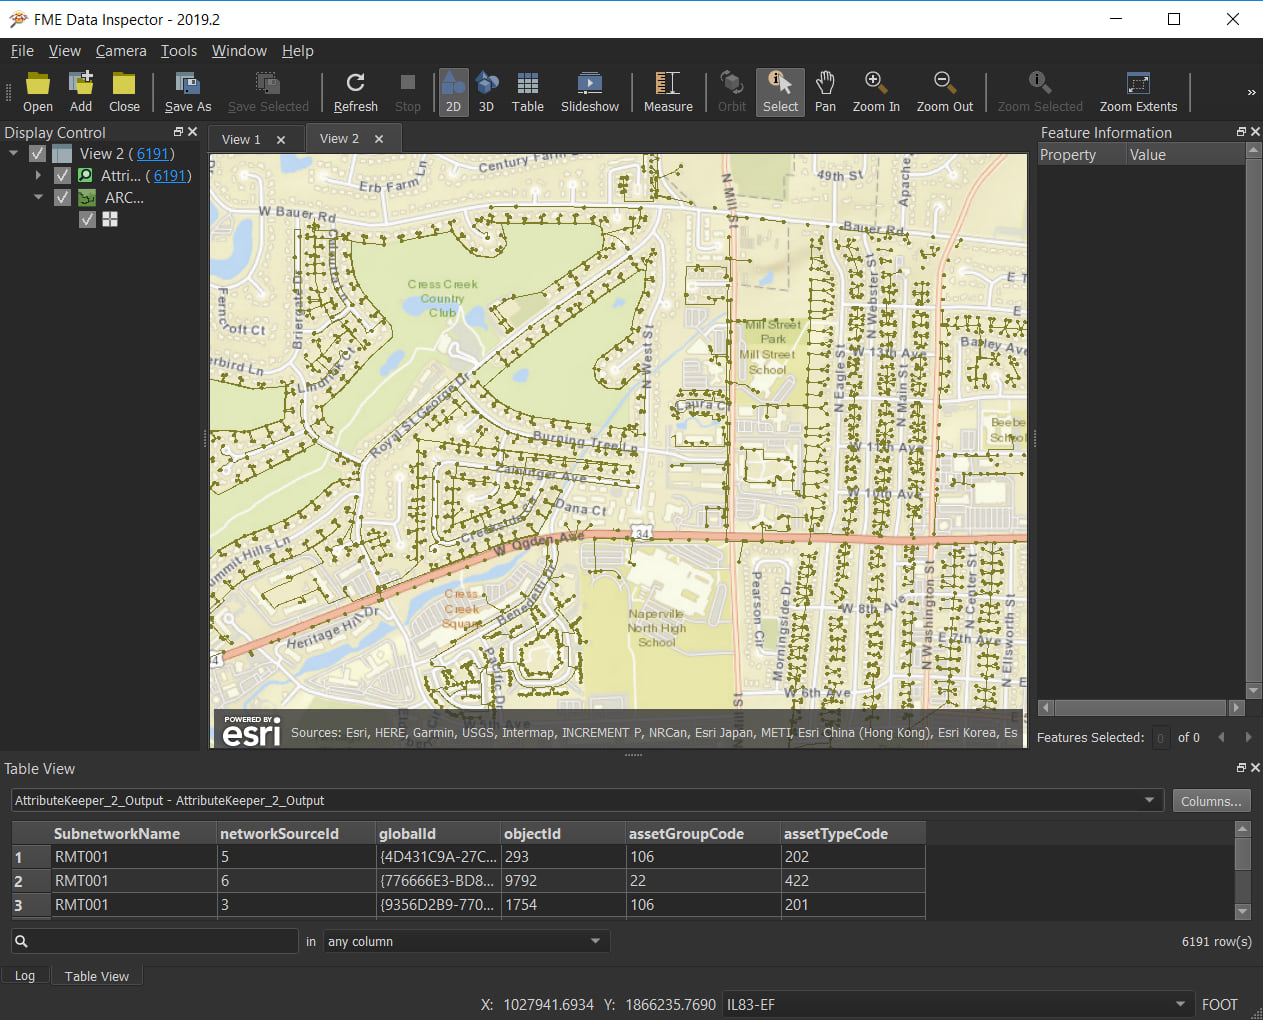This screenshot has width=1263, height=1020.
Task: Toggle visibility of the ARC feature type
Action: point(62,197)
